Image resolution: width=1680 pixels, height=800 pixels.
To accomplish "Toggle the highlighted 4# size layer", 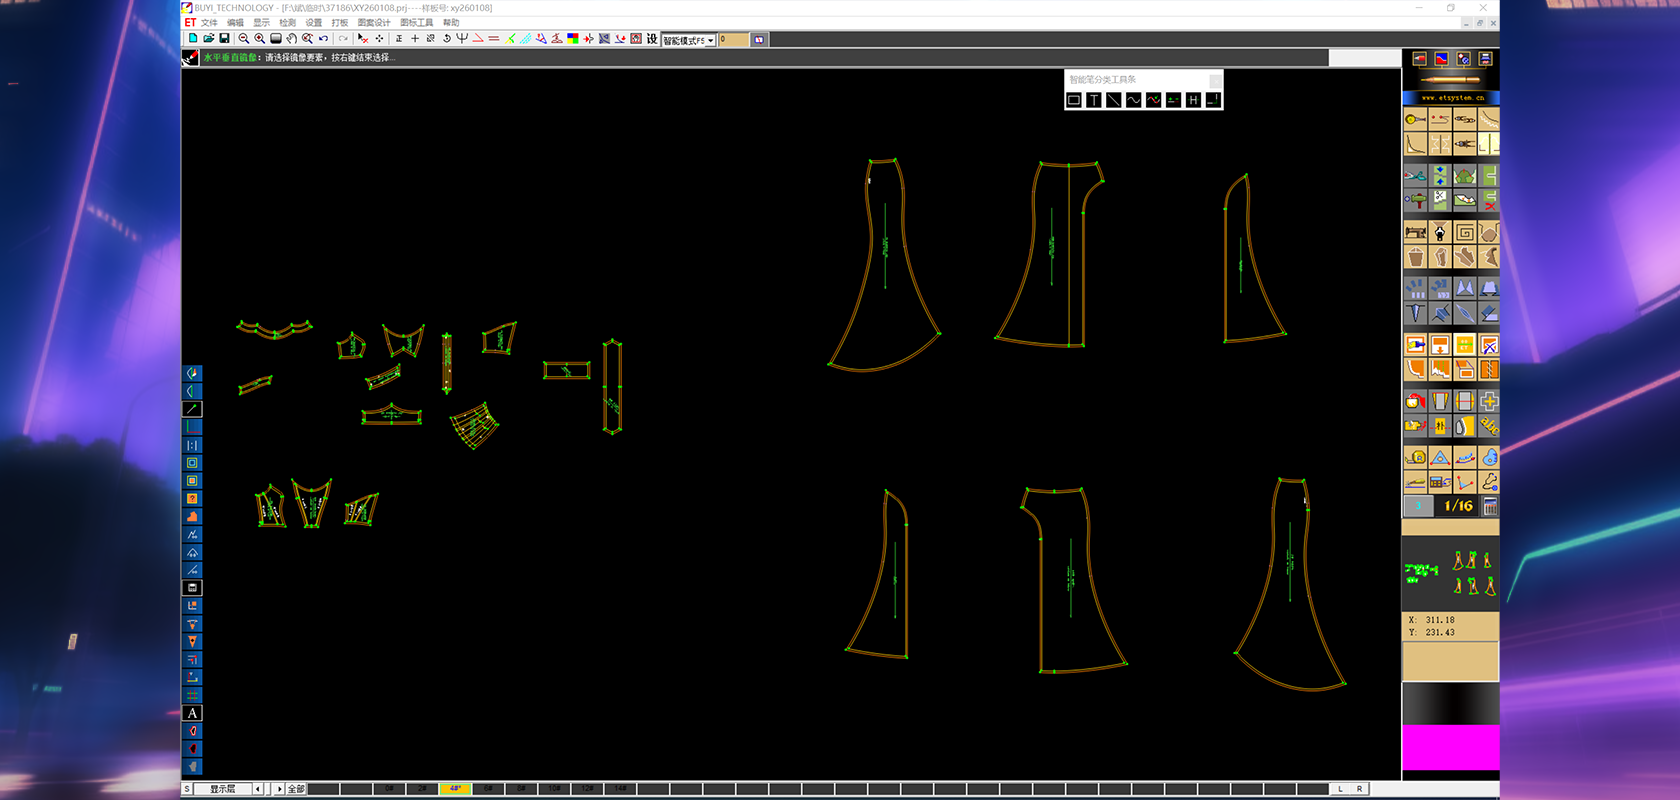I will pos(455,789).
